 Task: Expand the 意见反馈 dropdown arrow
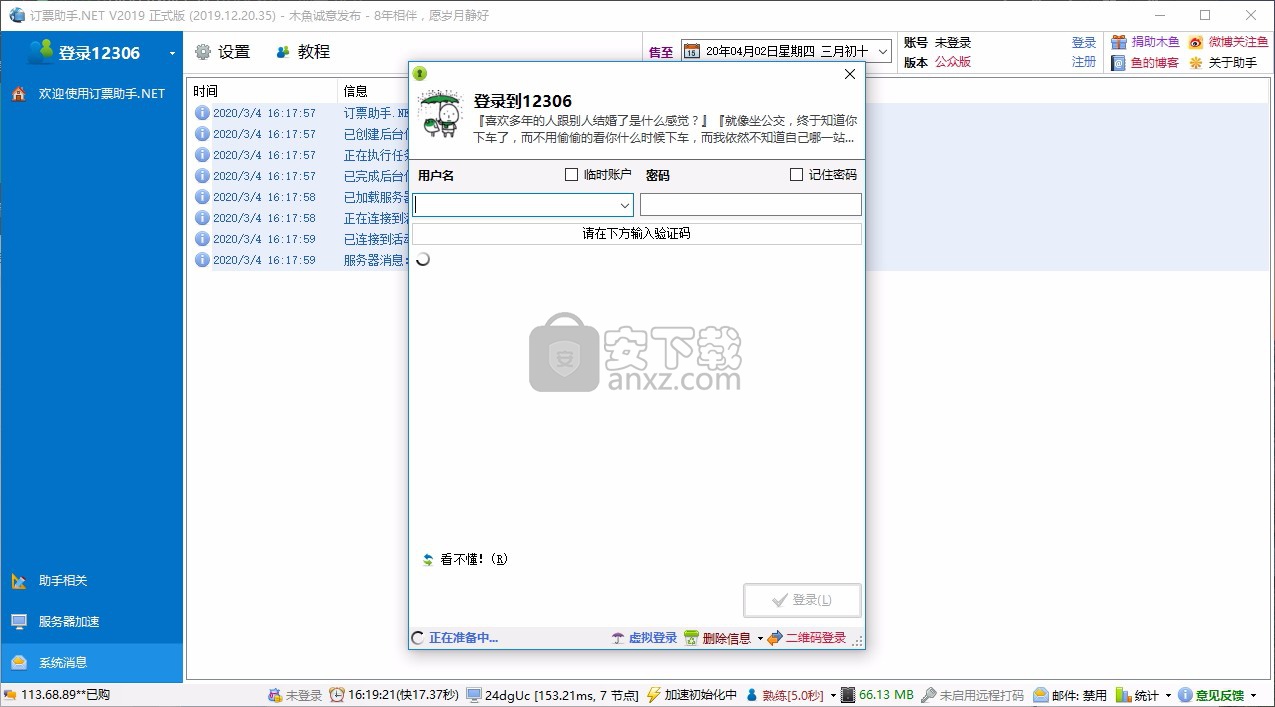[x=1253, y=695]
